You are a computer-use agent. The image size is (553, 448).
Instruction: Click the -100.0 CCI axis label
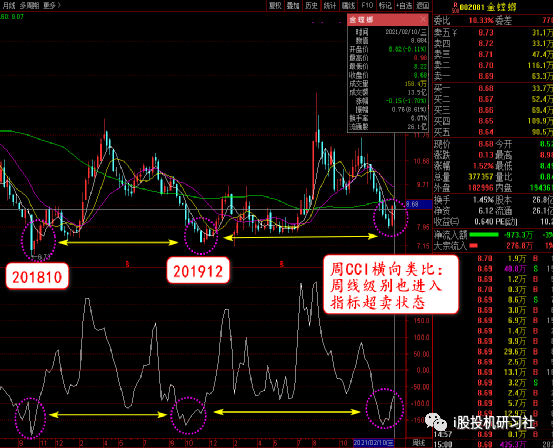[421, 403]
